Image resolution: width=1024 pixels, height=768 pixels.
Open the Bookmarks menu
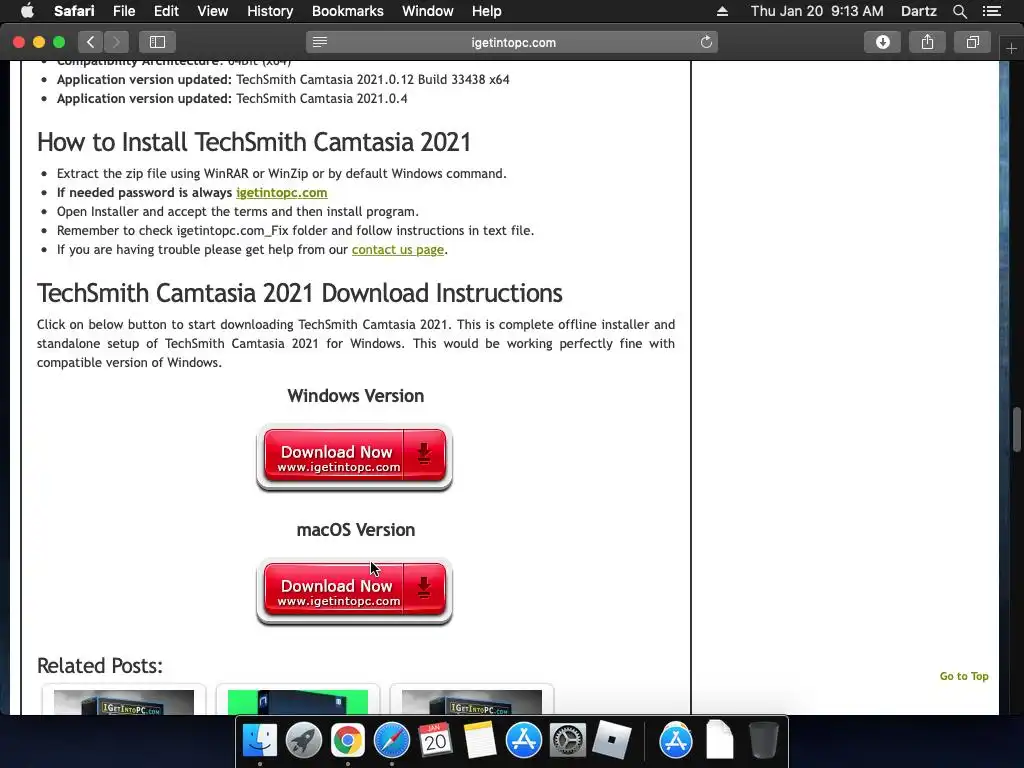(347, 11)
